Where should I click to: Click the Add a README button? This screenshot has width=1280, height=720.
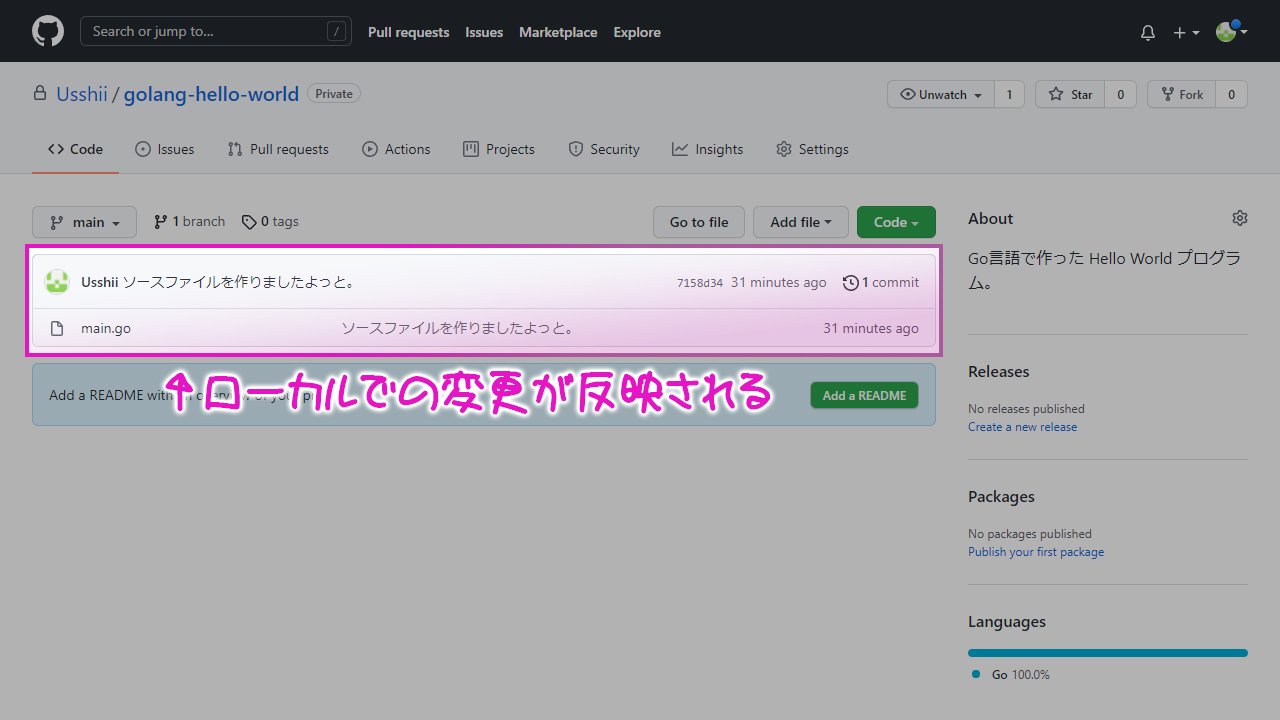[x=864, y=395]
